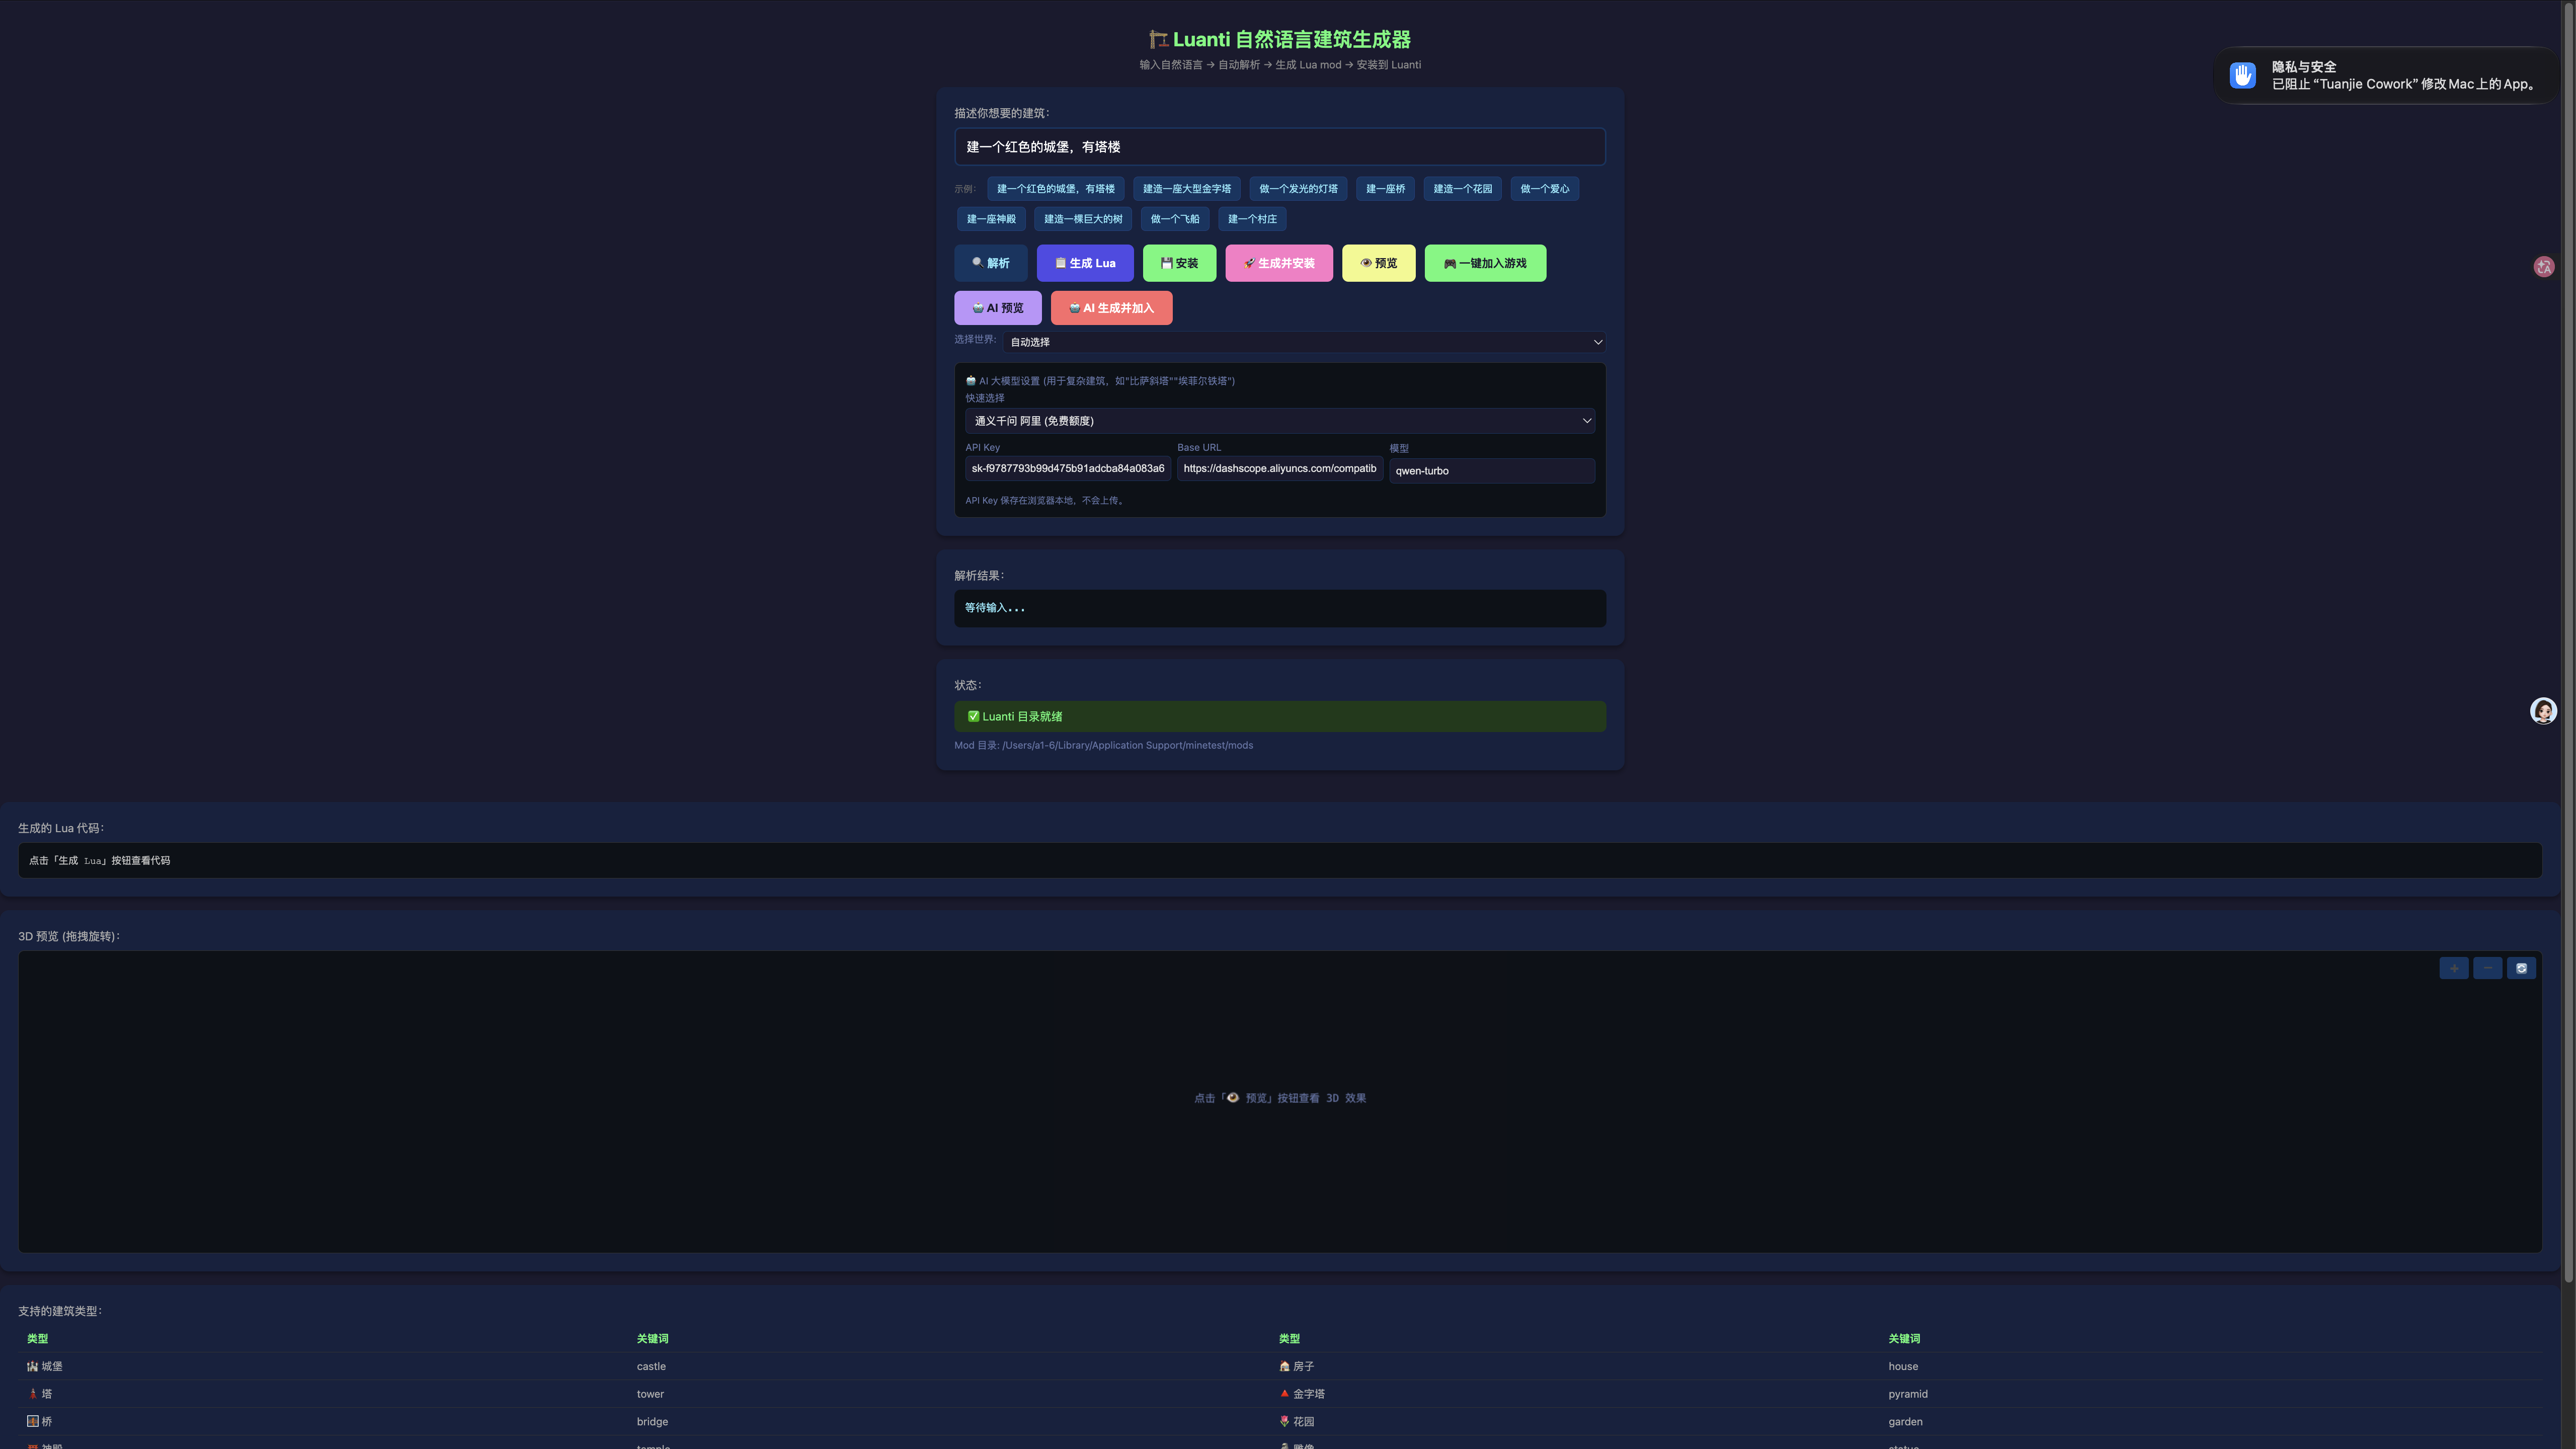Zoom in the 3D preview with plus
Screen dimensions: 2576x1449
pyautogui.click(x=2454, y=968)
